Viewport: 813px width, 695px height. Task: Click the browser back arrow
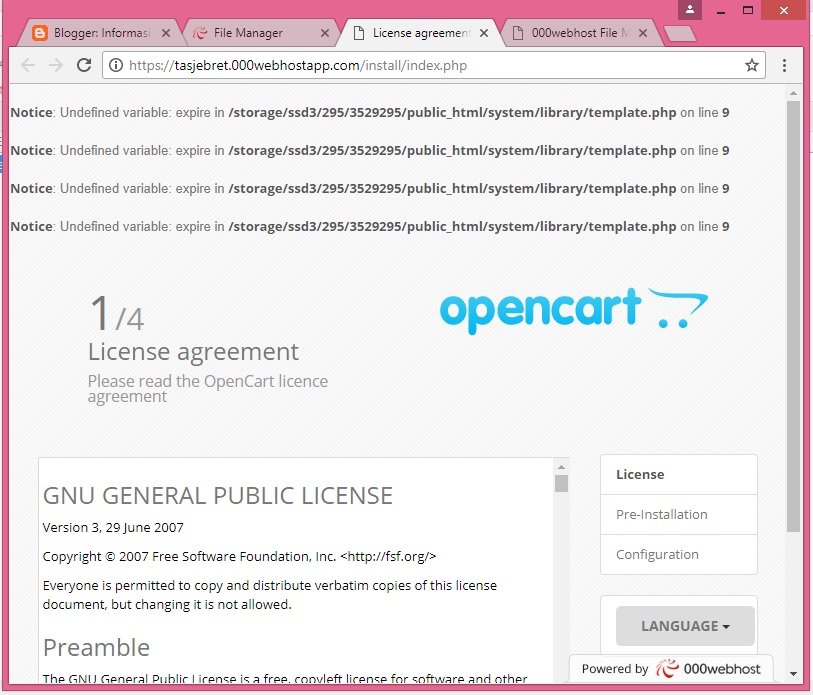point(28,65)
